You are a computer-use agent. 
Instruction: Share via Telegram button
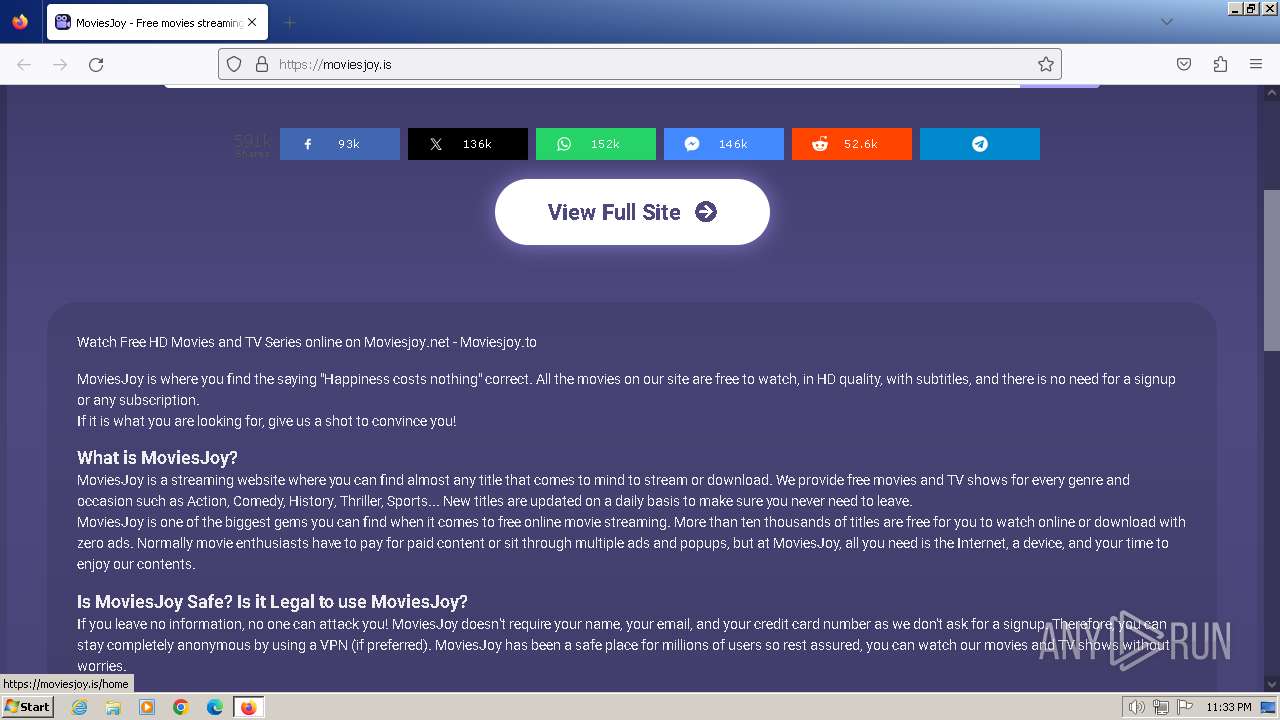(x=980, y=144)
